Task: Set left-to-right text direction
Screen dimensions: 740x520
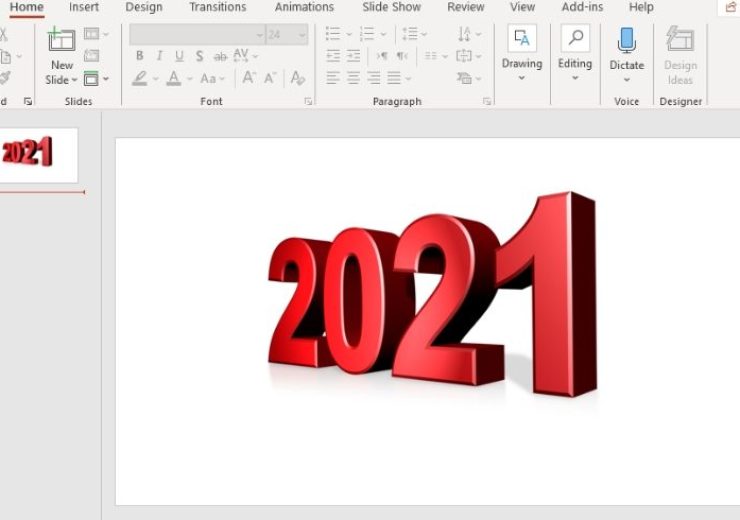Action: click(382, 56)
